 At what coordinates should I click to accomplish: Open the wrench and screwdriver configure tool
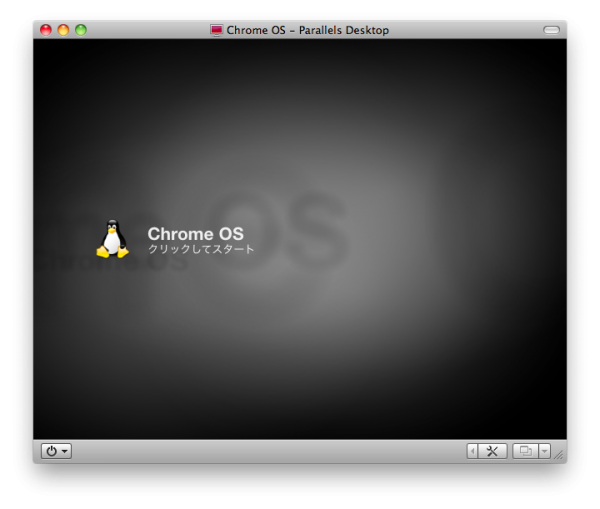click(x=492, y=451)
